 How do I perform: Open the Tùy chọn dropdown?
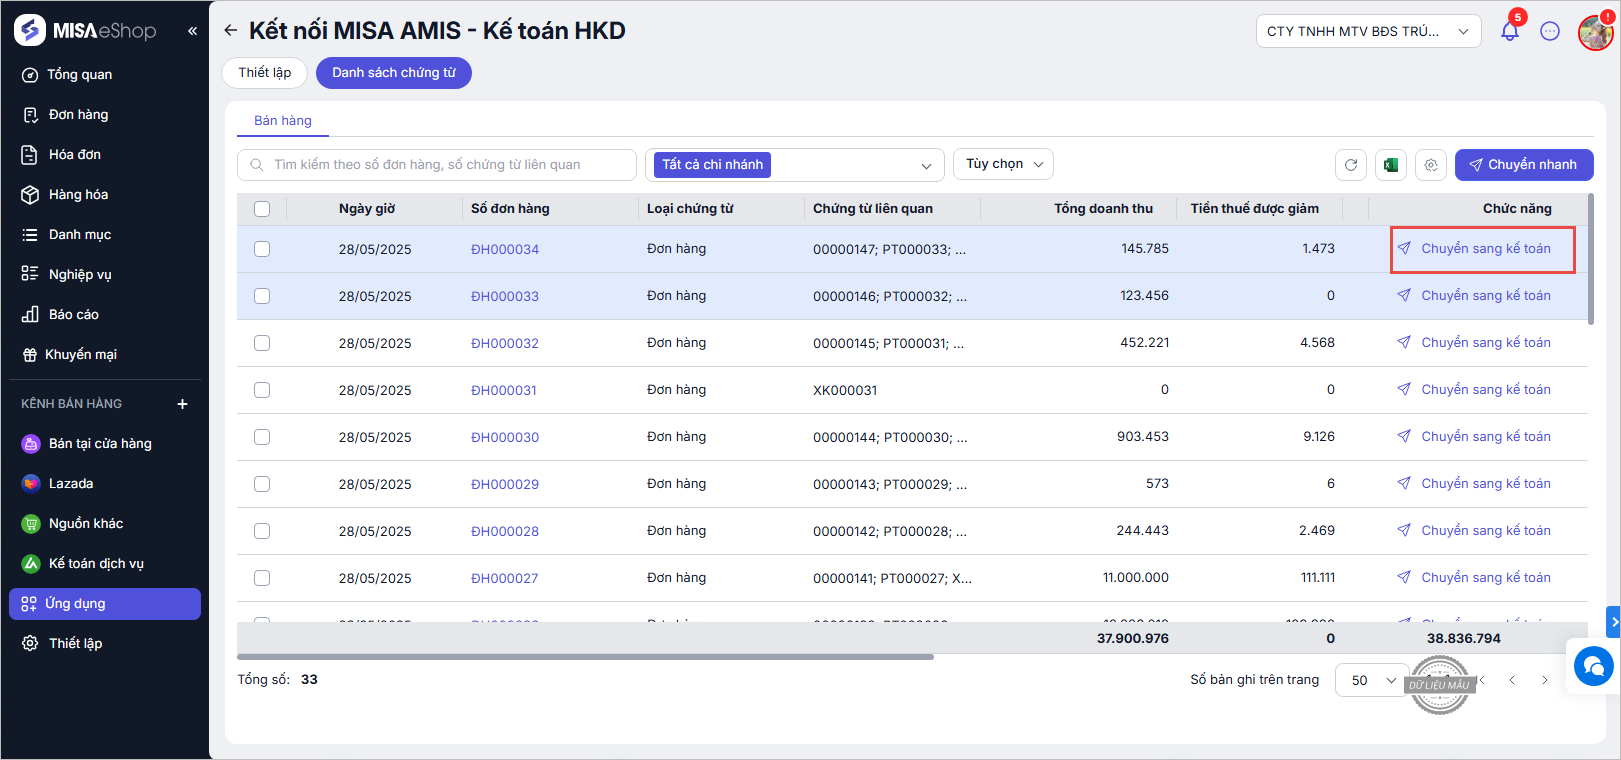click(x=1004, y=164)
